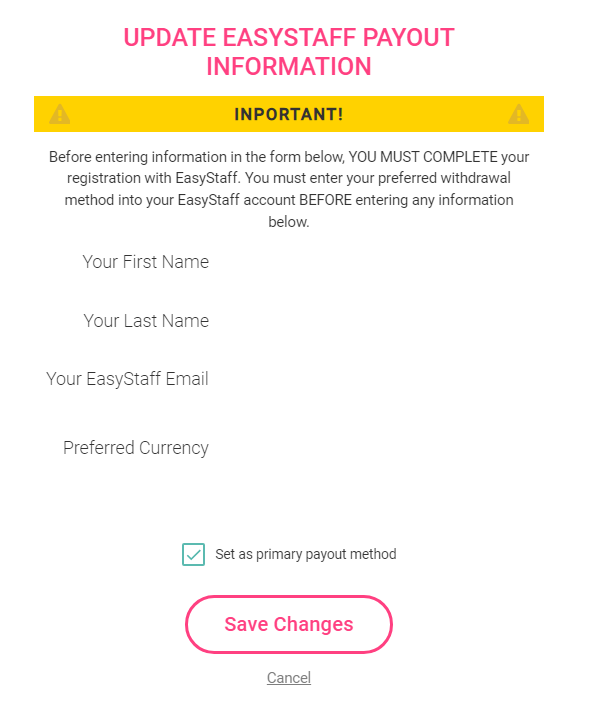The image size is (599, 715).
Task: Untick the primary payout method checkbox
Action: 193,554
